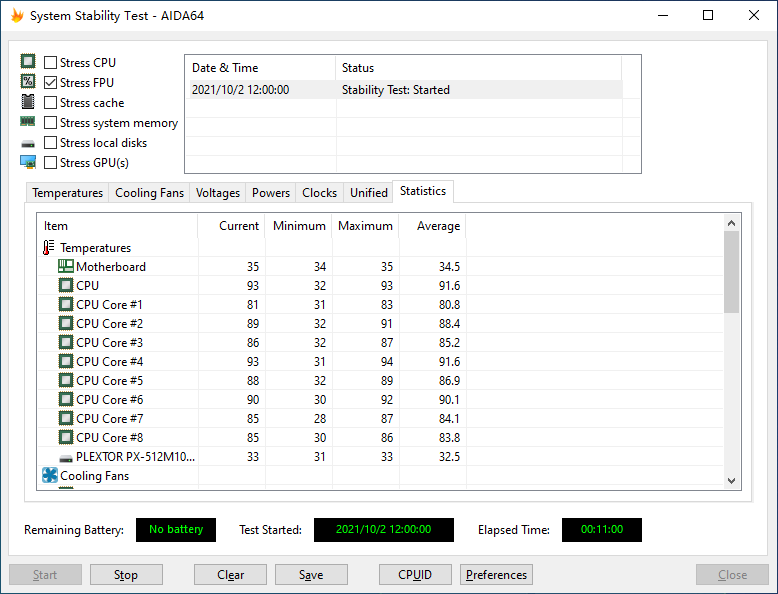Click the Cooling Fans blue fan icon

click(50, 475)
